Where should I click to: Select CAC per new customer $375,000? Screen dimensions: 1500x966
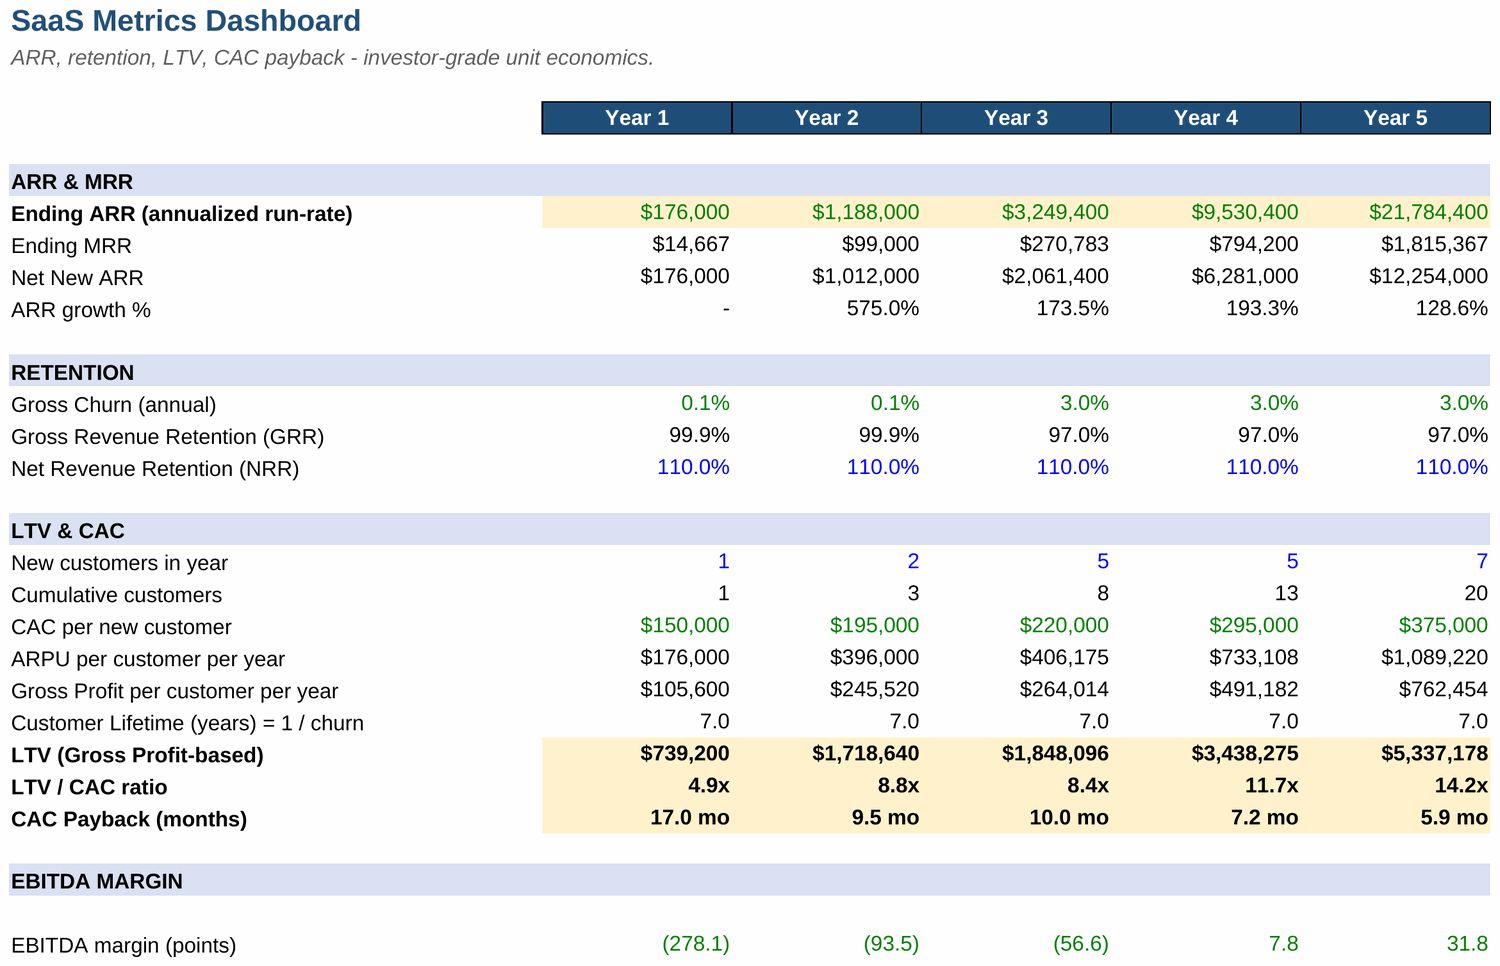(1396, 625)
